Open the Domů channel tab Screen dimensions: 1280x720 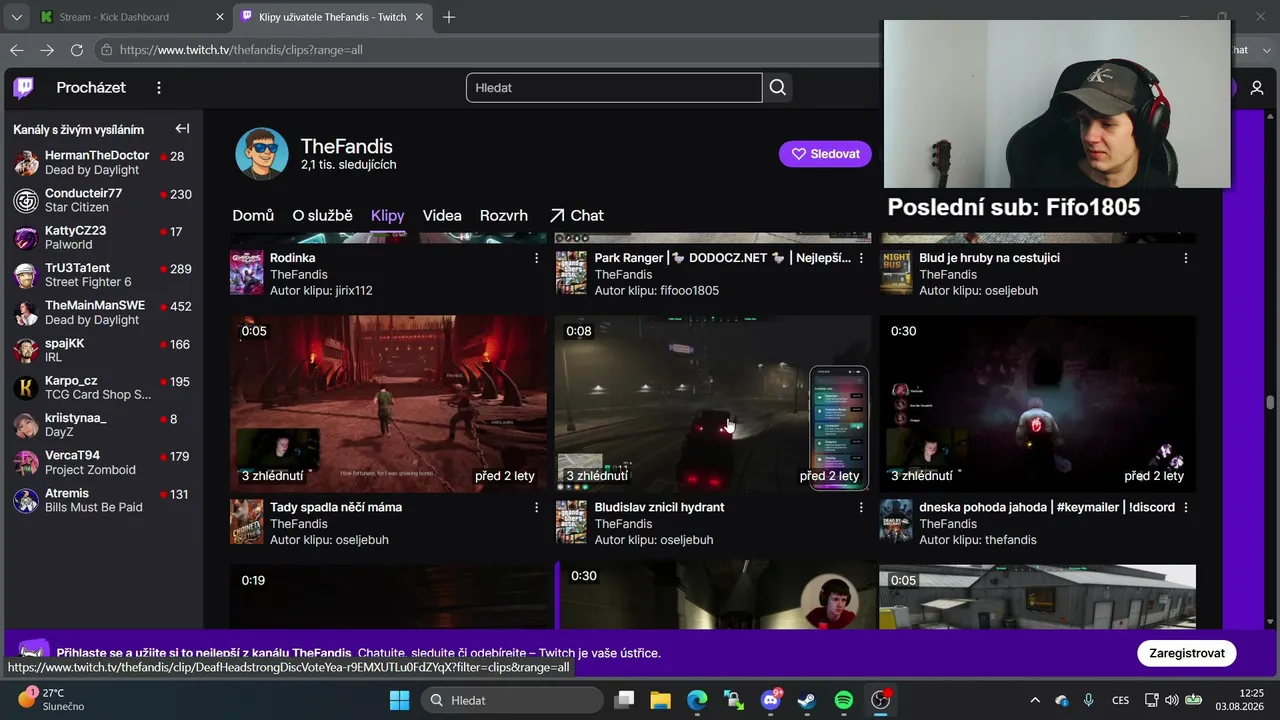click(x=253, y=215)
